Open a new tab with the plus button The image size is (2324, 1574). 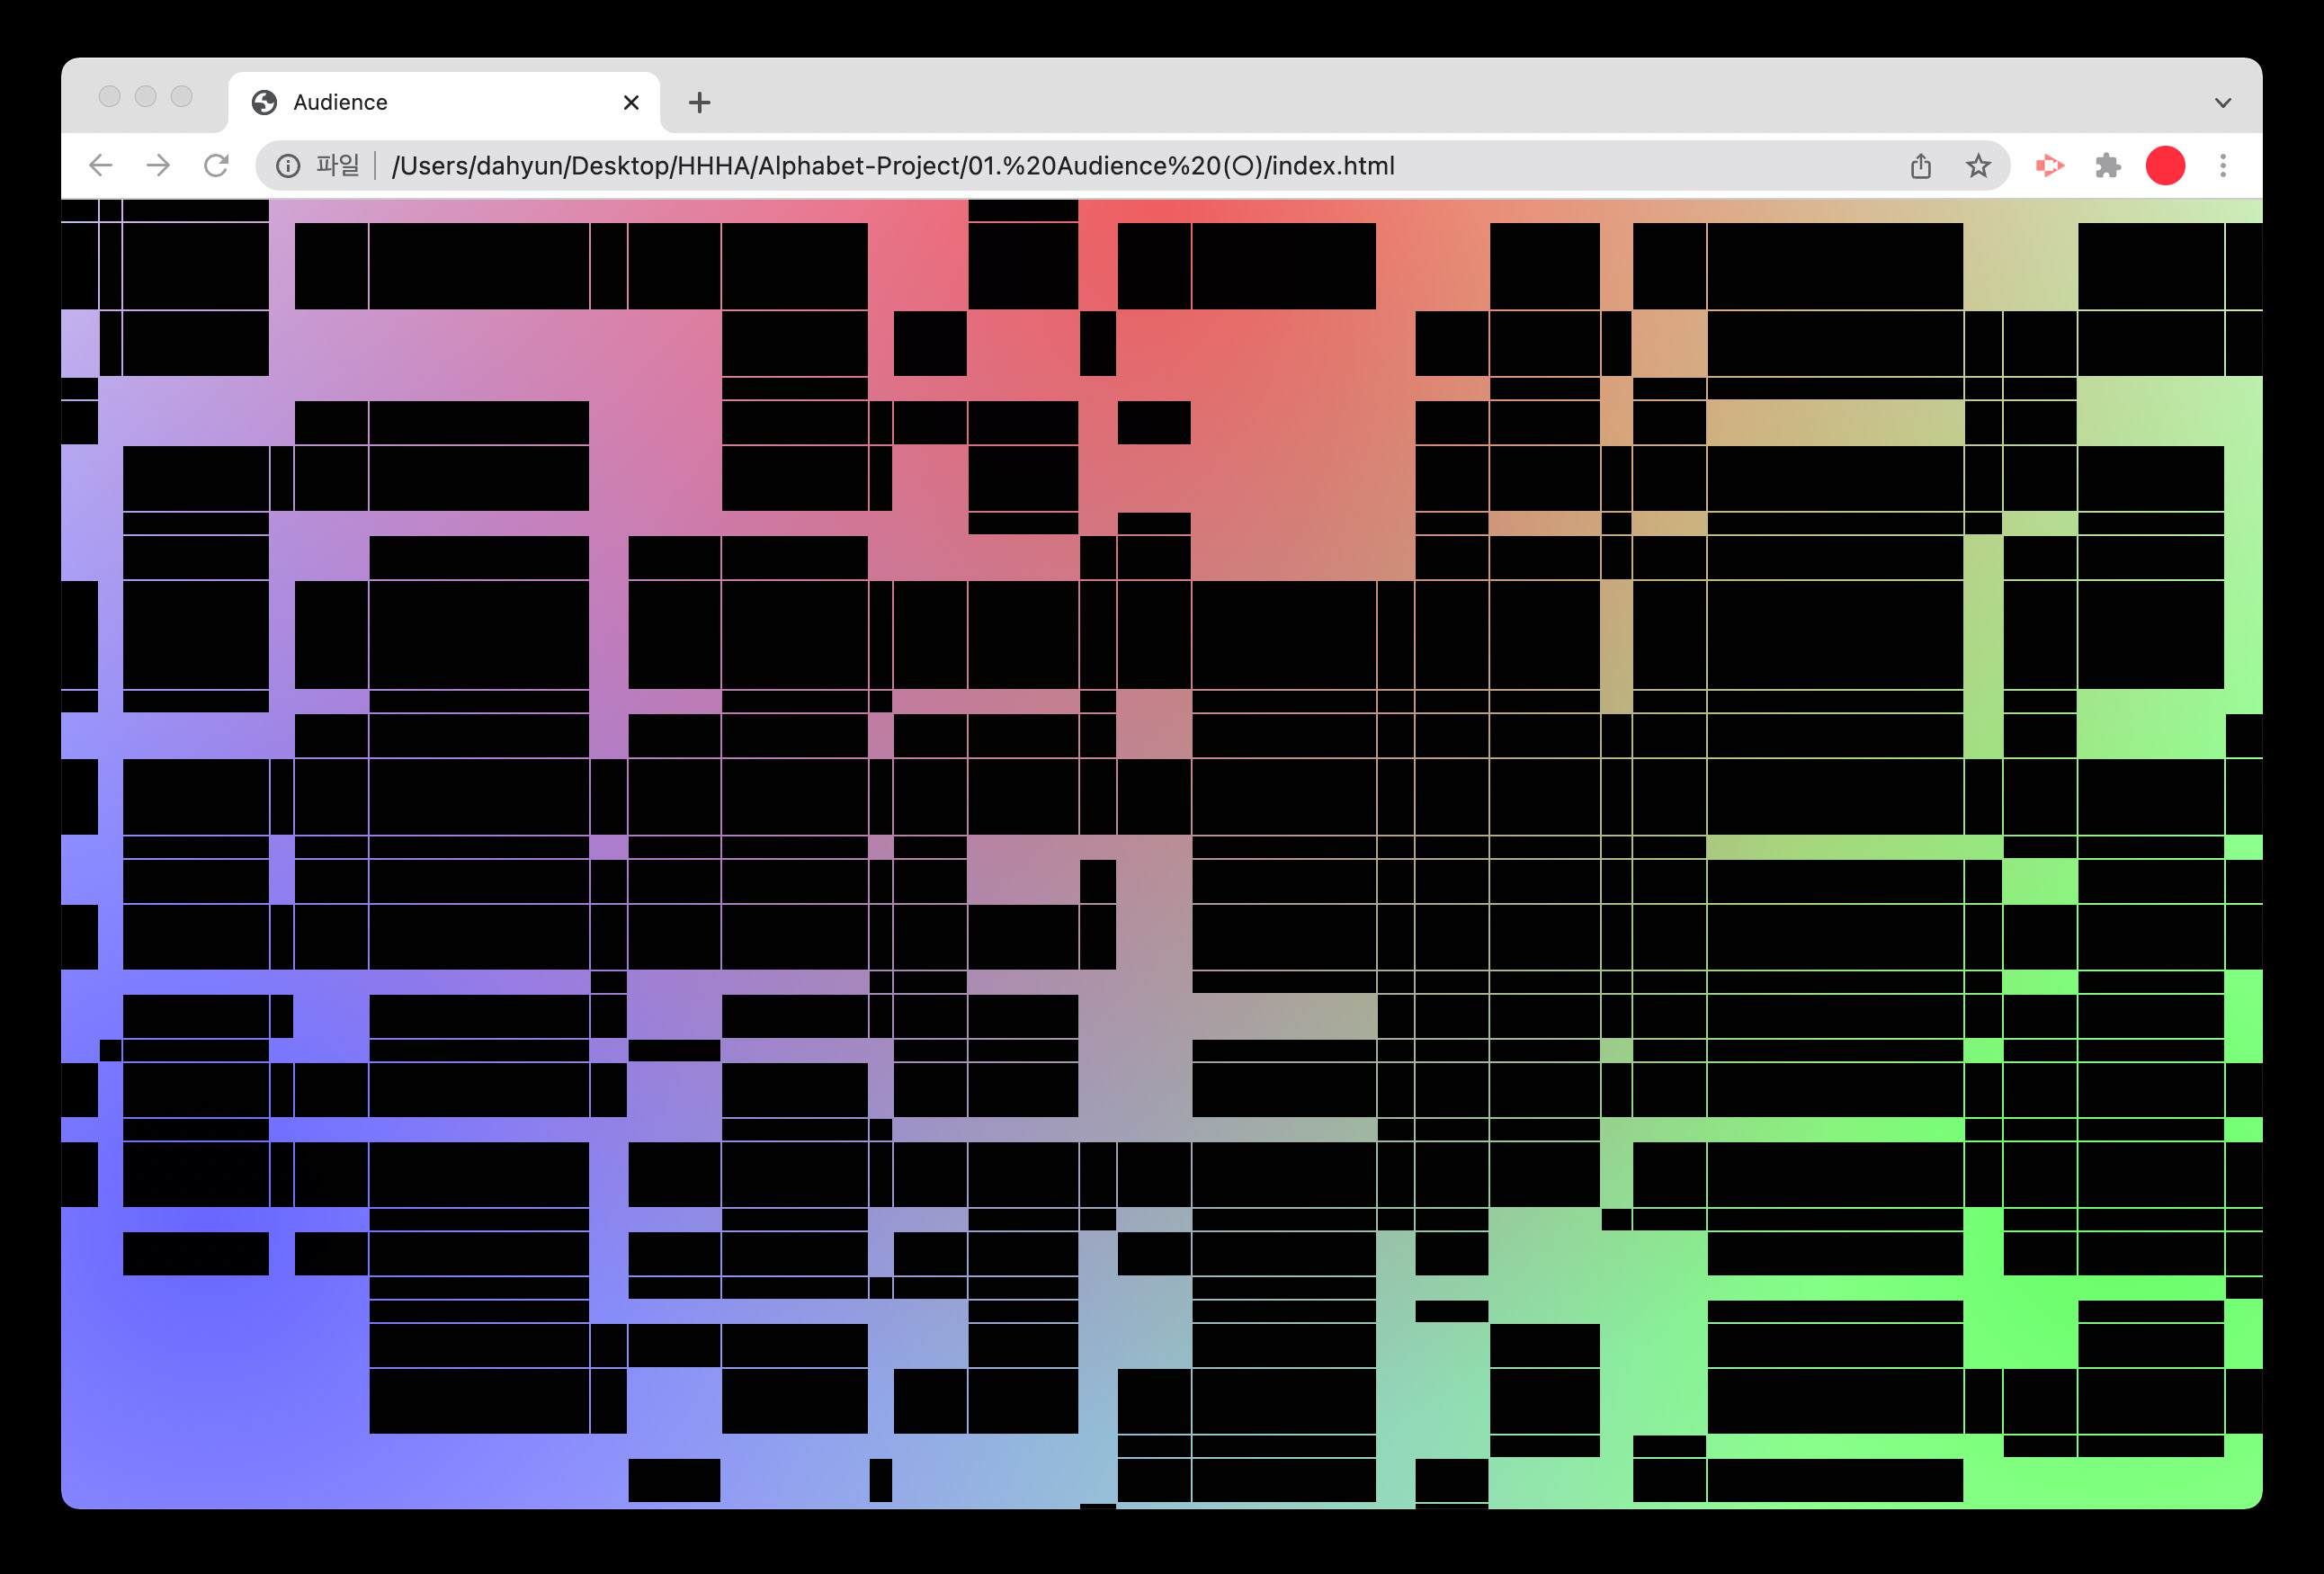[700, 103]
